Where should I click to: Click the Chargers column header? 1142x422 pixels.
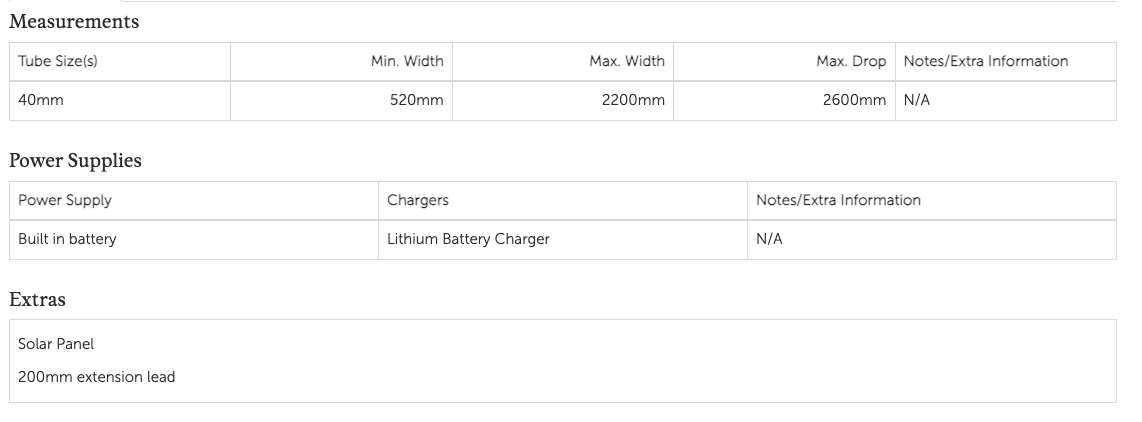tap(418, 200)
